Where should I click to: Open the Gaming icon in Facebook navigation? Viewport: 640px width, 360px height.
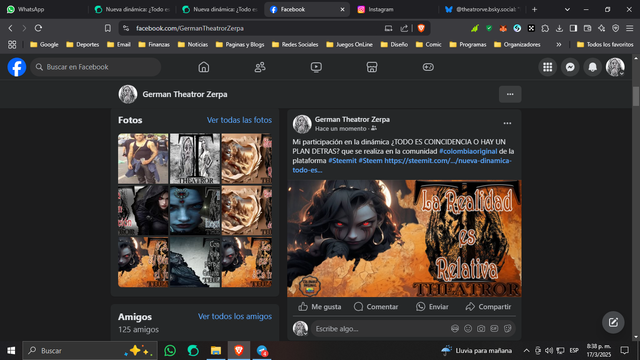click(428, 67)
